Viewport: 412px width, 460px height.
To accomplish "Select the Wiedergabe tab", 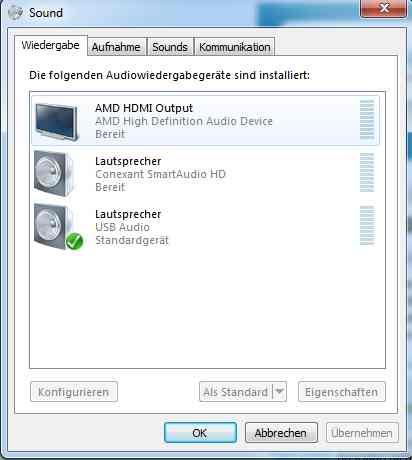I will [51, 45].
